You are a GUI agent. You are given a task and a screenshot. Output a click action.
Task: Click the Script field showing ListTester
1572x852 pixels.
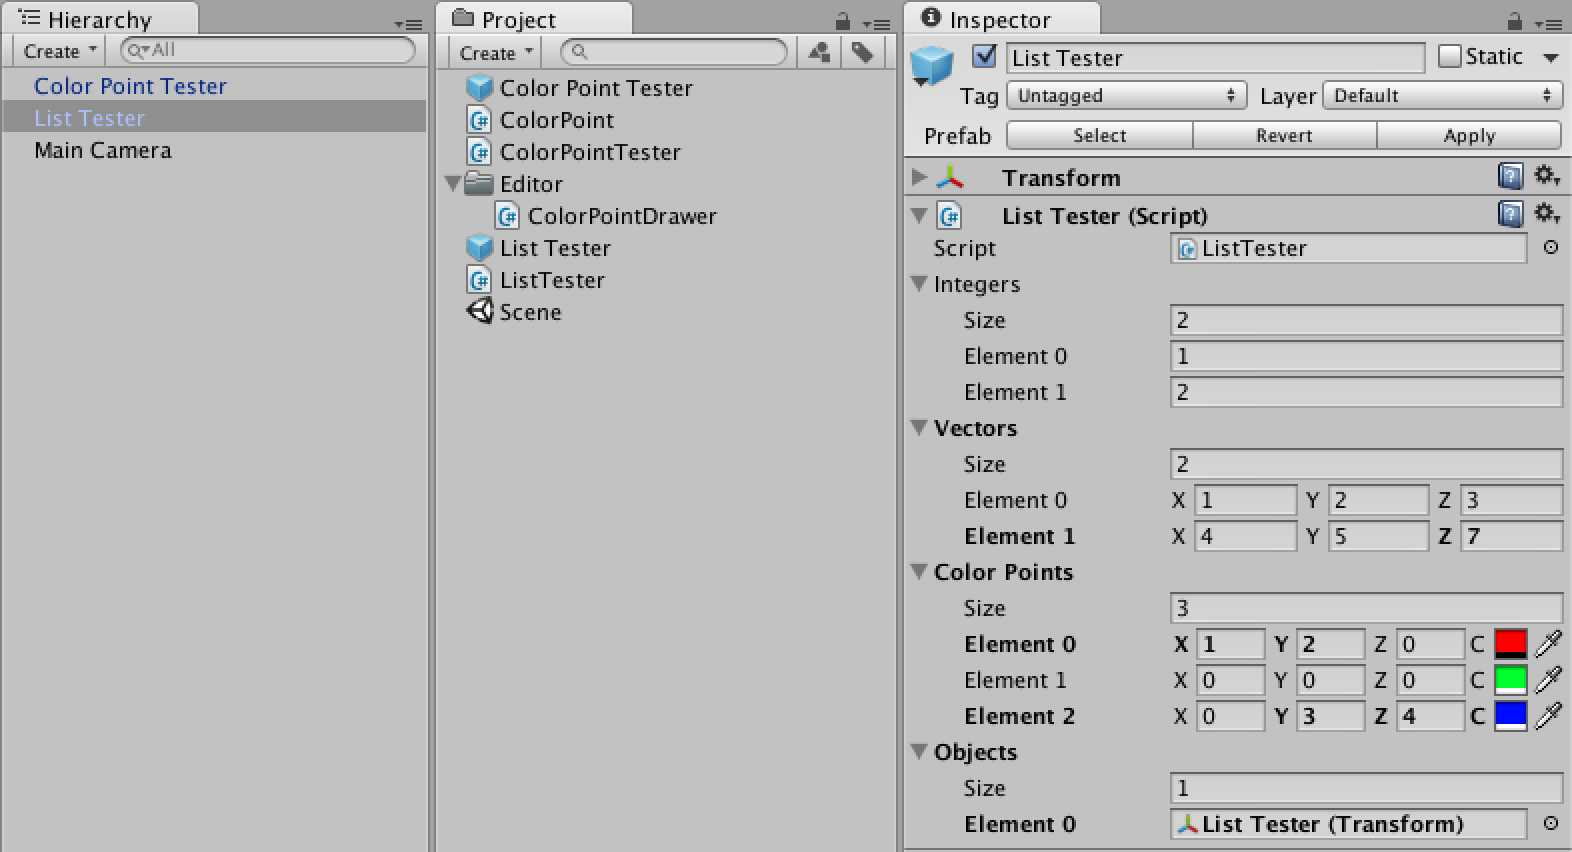1348,248
